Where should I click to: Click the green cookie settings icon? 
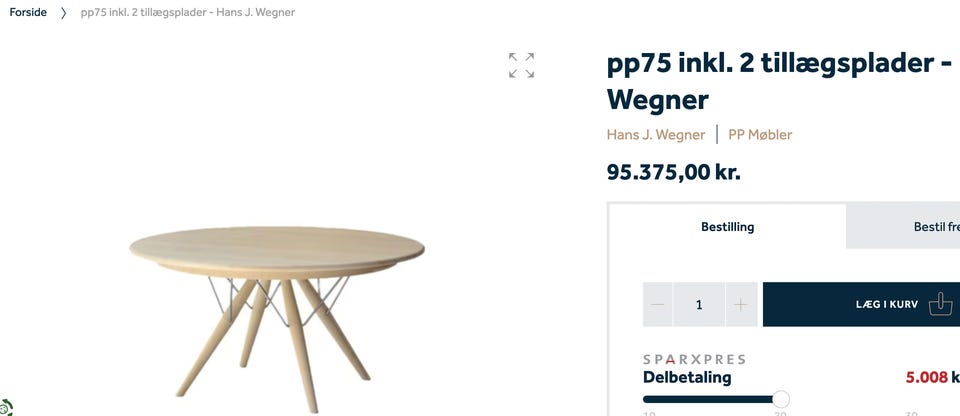6,407
